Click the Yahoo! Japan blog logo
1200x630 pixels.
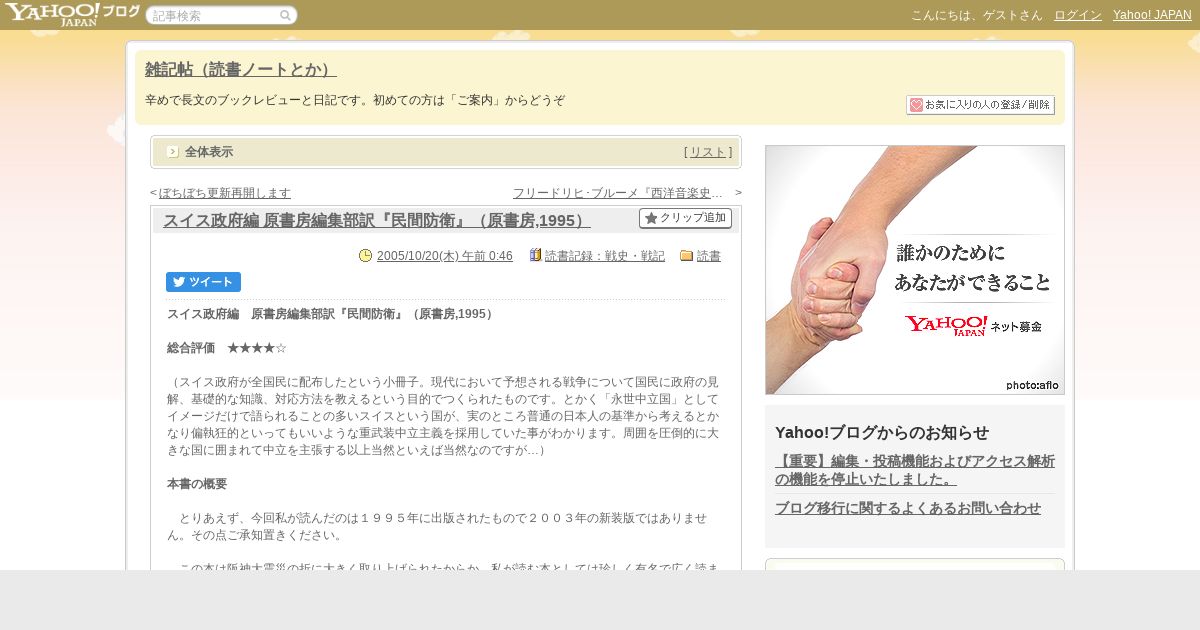click(71, 14)
